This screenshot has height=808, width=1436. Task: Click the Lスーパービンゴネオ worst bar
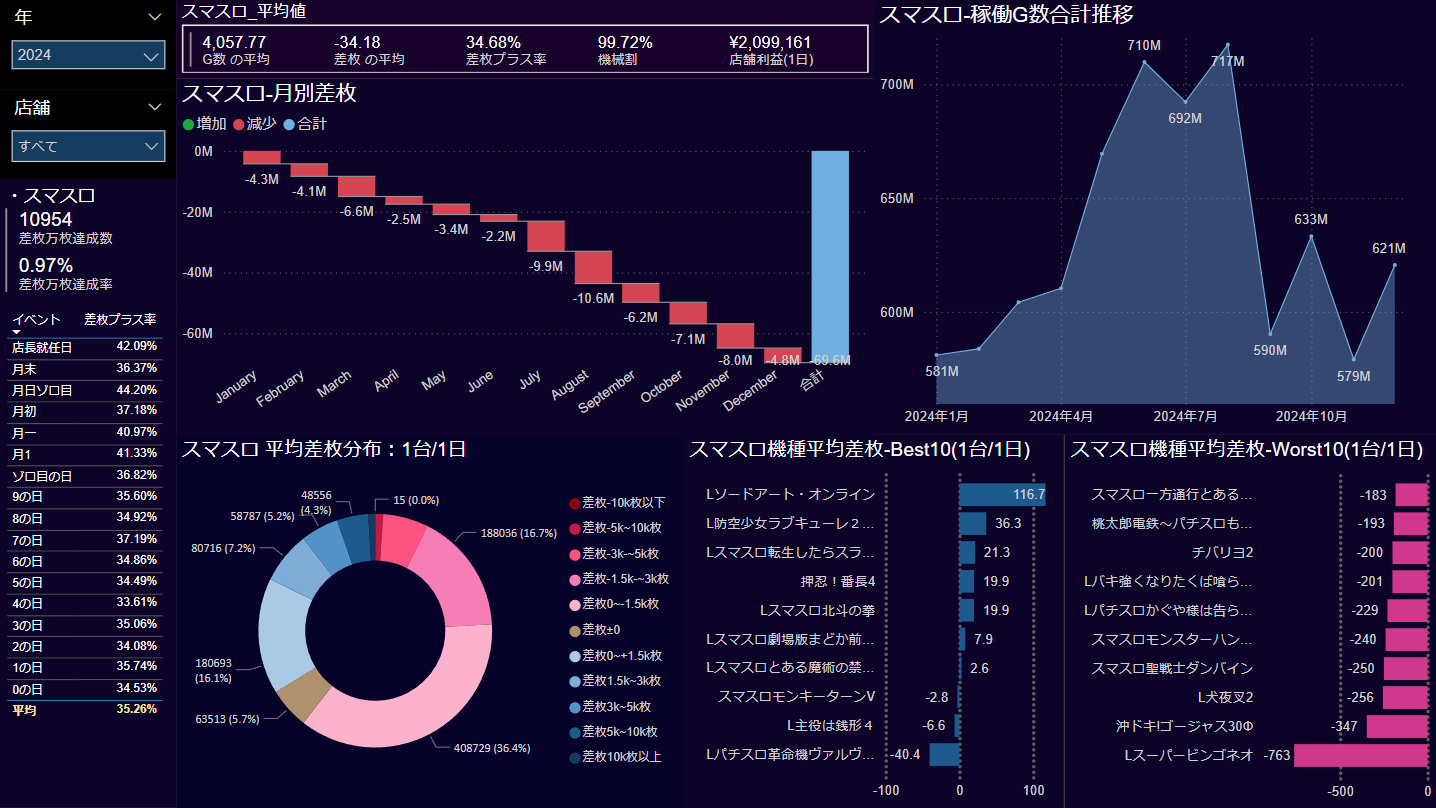point(1360,755)
